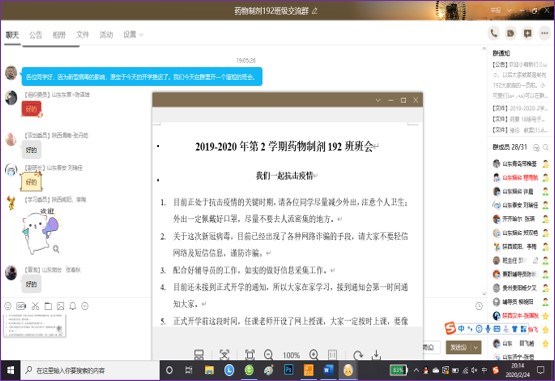Select the scissors screenshot tool

click(x=35, y=306)
